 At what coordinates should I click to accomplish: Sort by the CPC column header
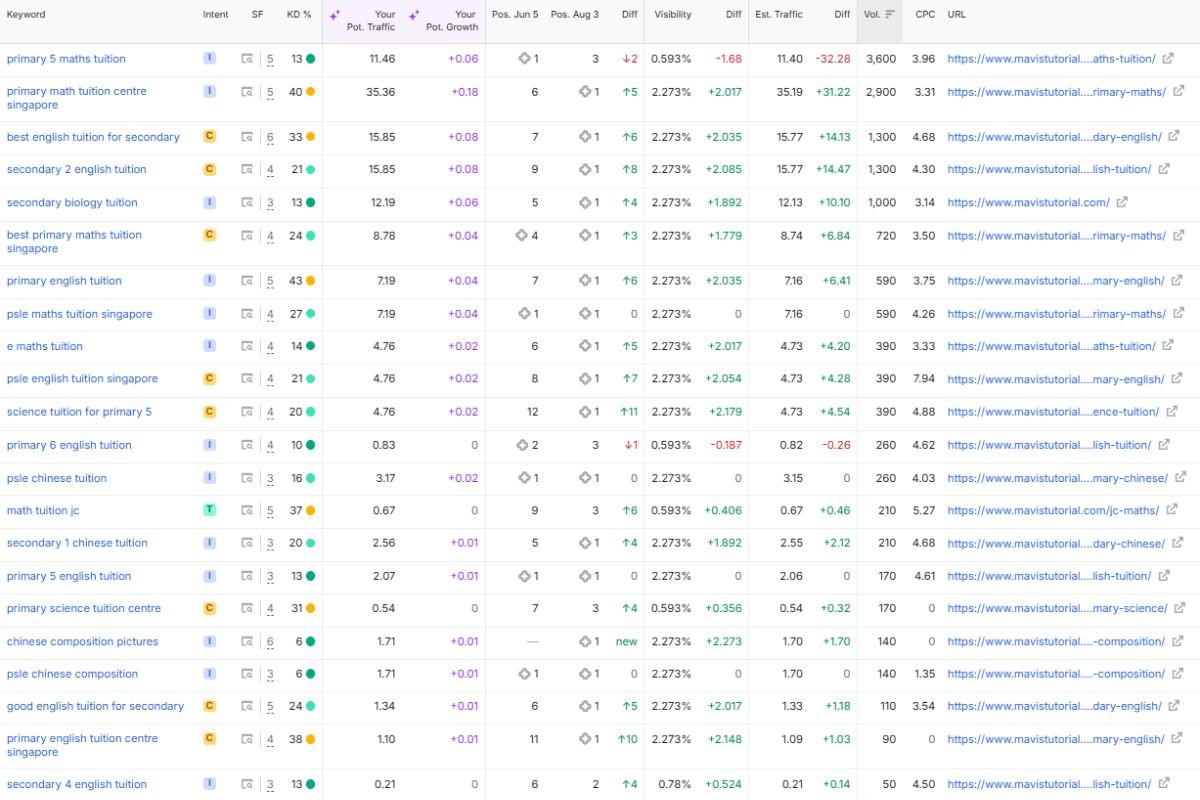click(x=925, y=15)
